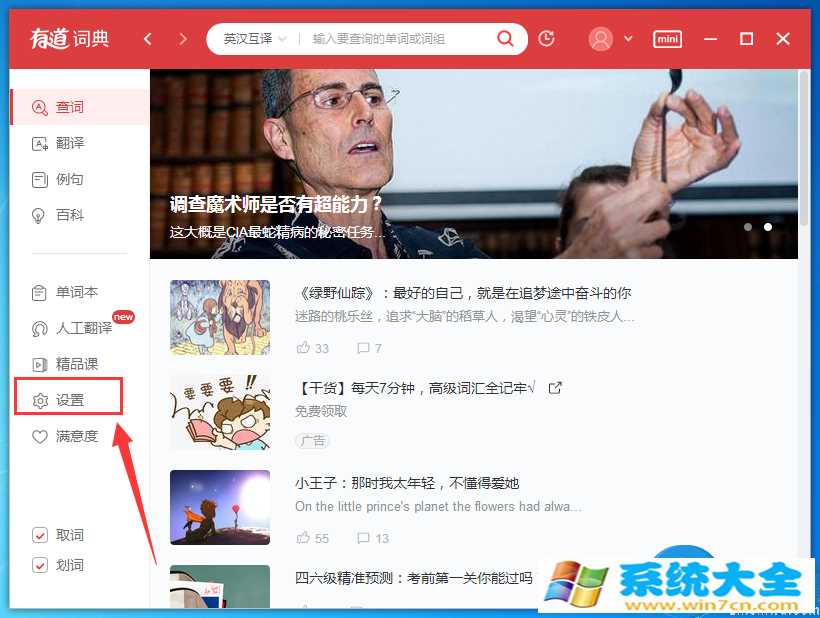Screen dimensions: 820x618
Task: Go back with the left arrow
Action: tap(148, 39)
